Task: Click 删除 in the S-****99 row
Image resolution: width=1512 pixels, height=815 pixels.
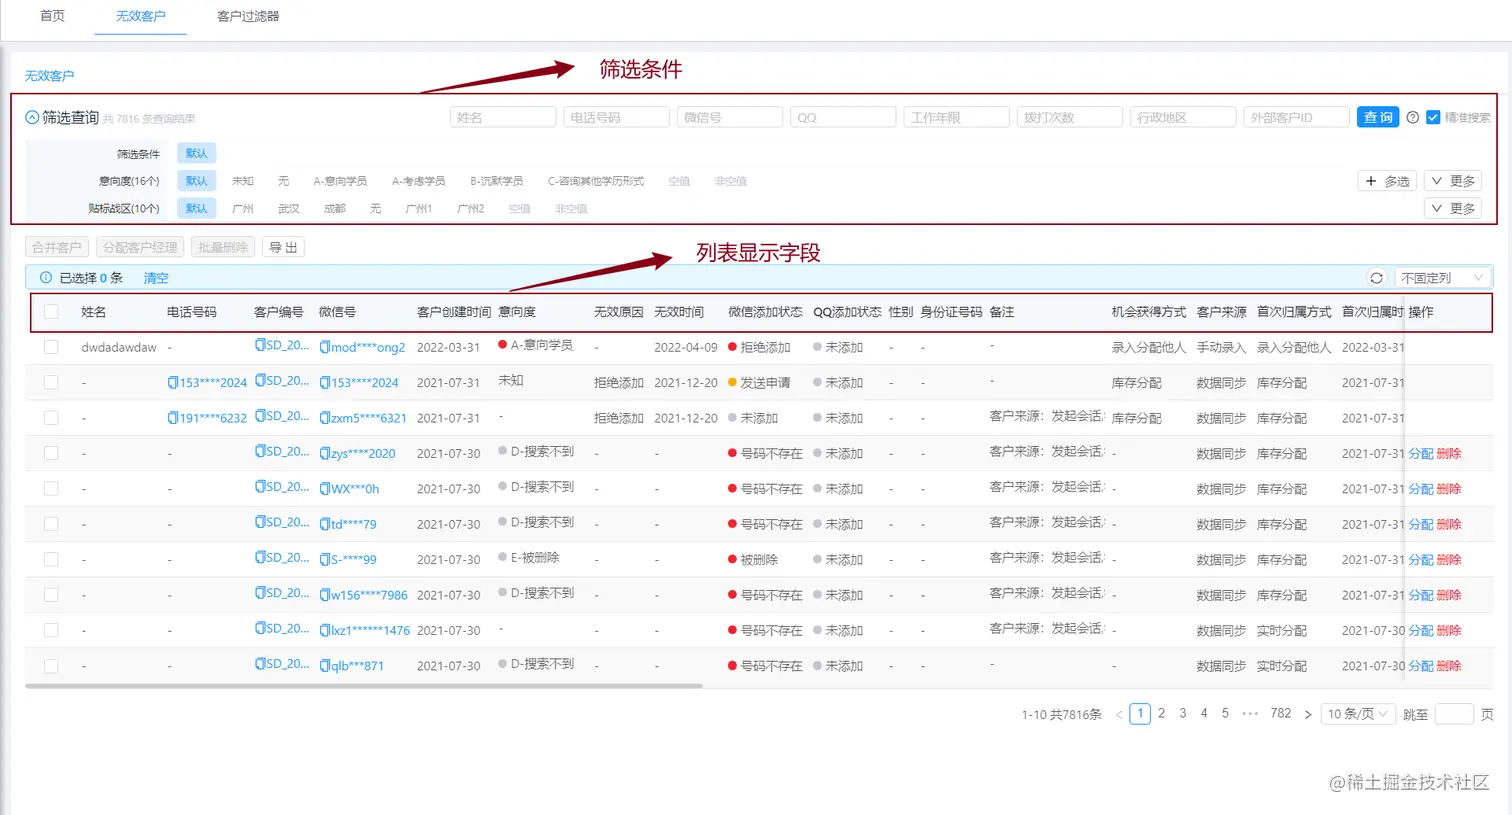Action: [1449, 559]
